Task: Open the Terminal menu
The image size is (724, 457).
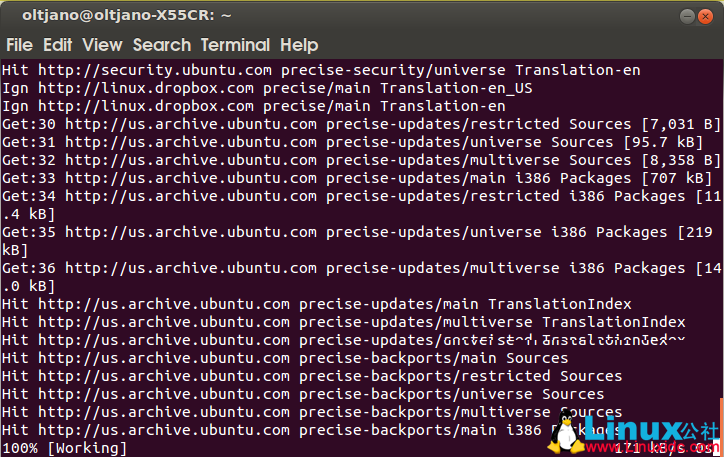Action: 235,45
